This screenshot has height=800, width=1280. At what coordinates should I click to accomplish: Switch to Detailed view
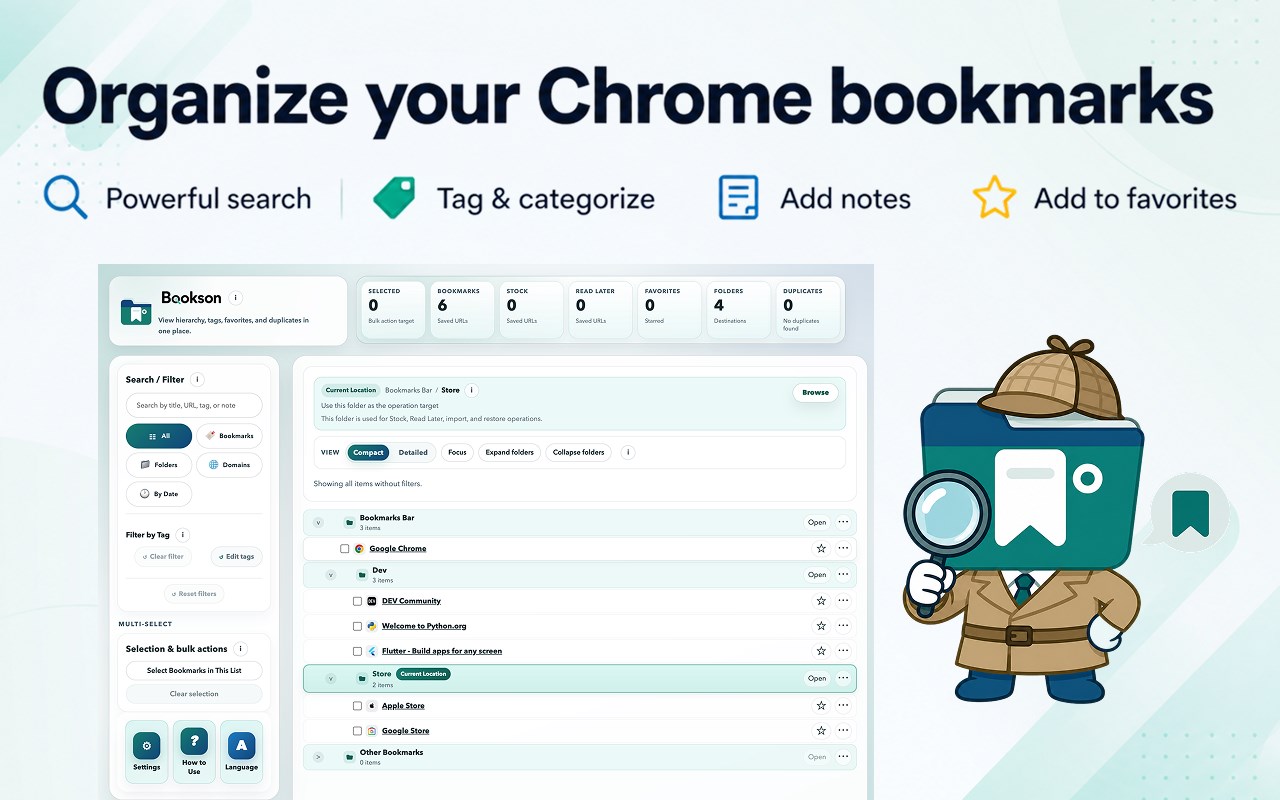click(413, 452)
